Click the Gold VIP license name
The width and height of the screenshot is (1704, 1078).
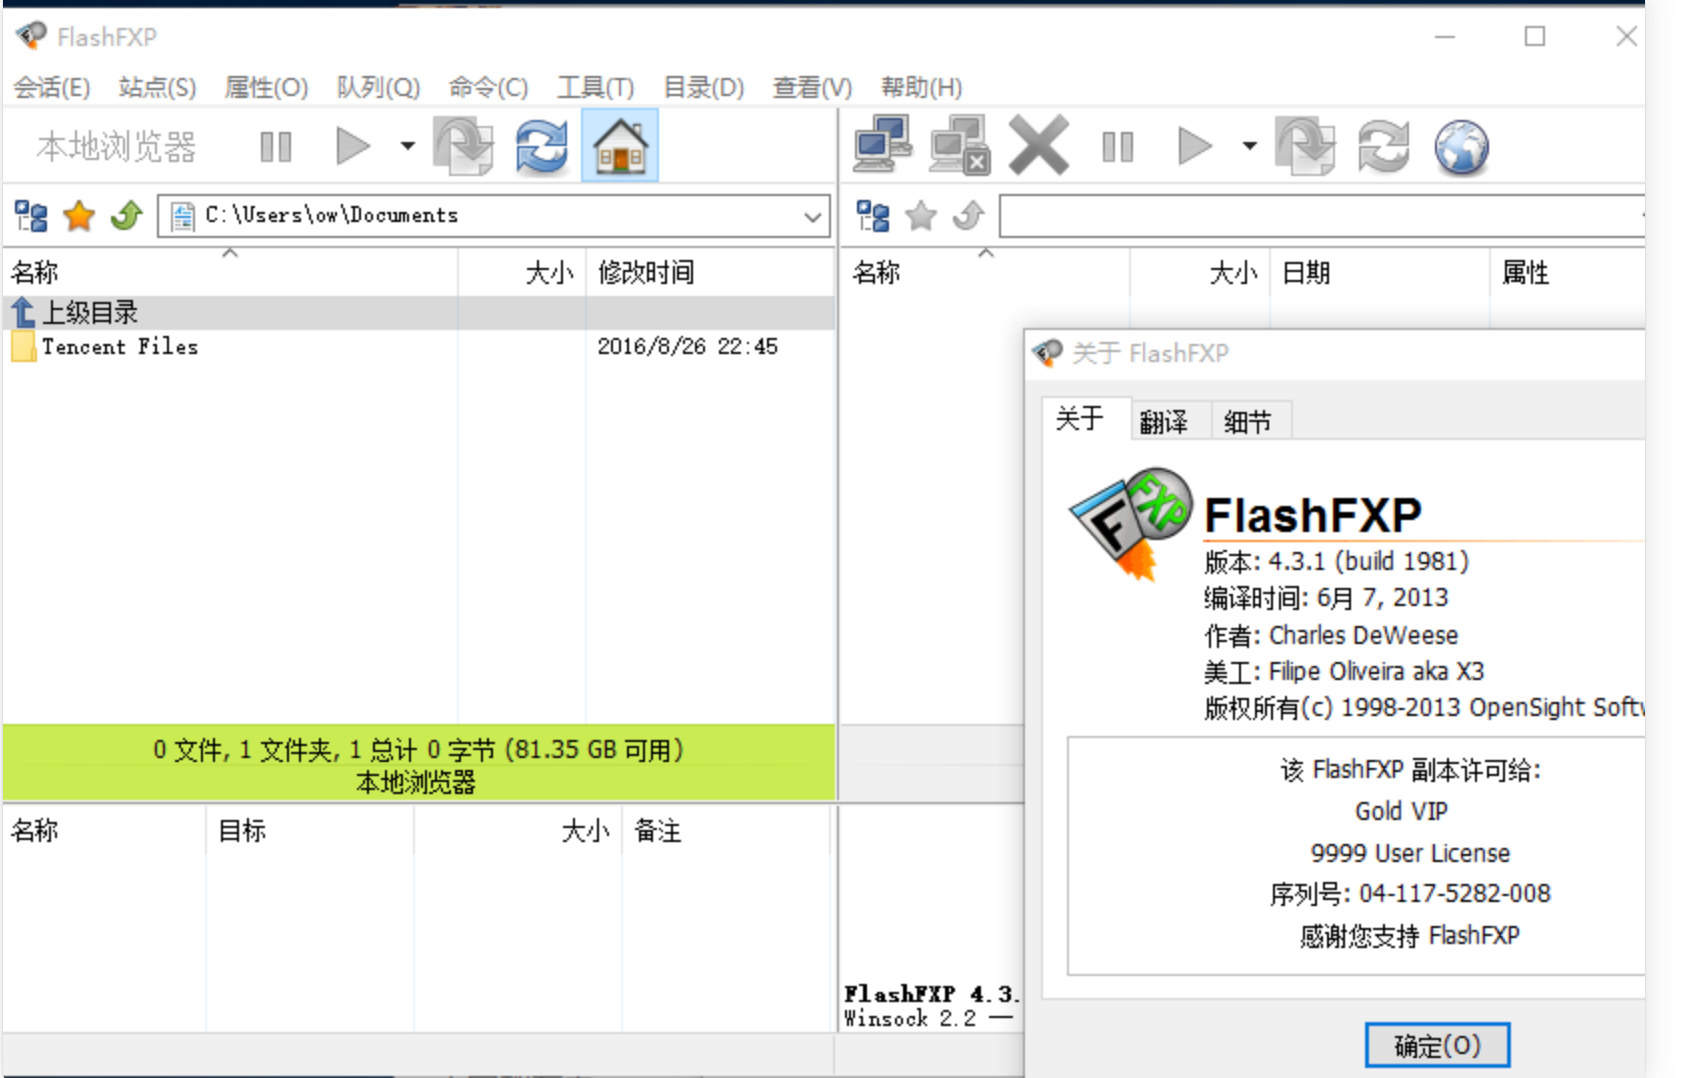pyautogui.click(x=1401, y=811)
